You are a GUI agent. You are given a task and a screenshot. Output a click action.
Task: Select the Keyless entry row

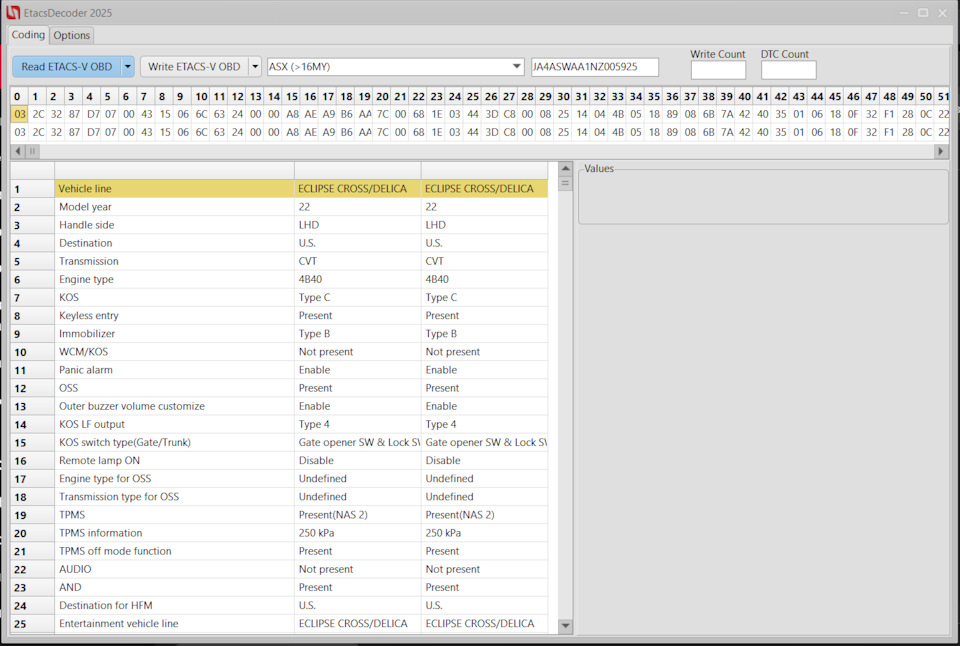pyautogui.click(x=279, y=315)
